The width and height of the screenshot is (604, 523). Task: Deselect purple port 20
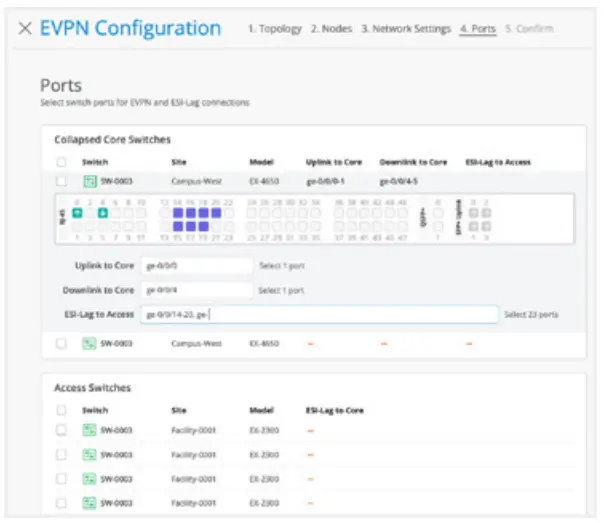point(216,213)
